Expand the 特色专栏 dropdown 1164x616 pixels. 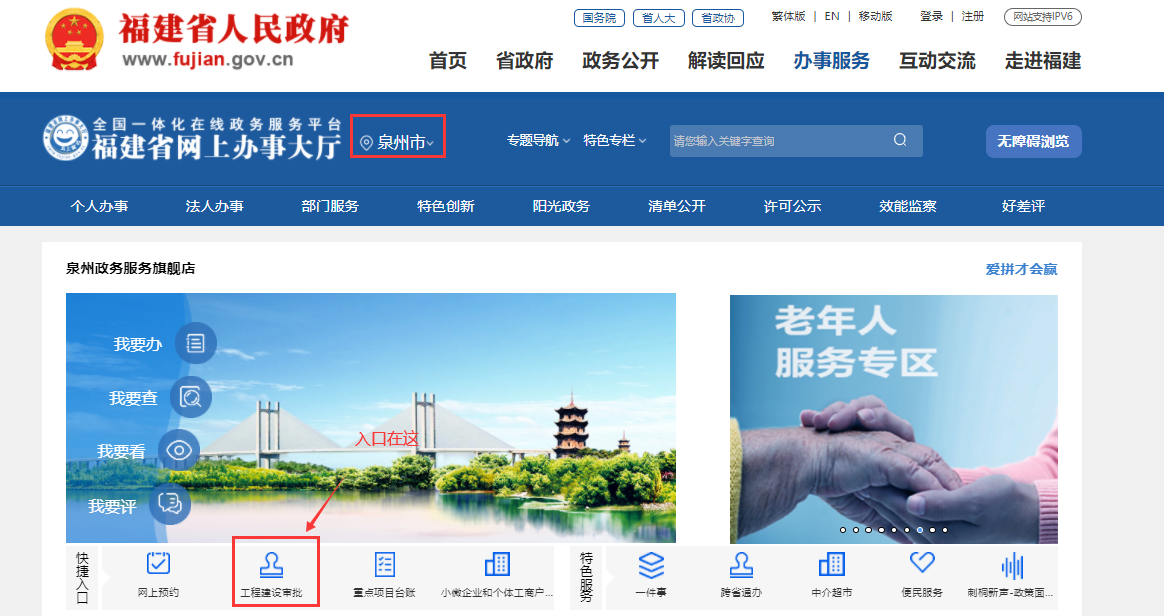pyautogui.click(x=615, y=141)
